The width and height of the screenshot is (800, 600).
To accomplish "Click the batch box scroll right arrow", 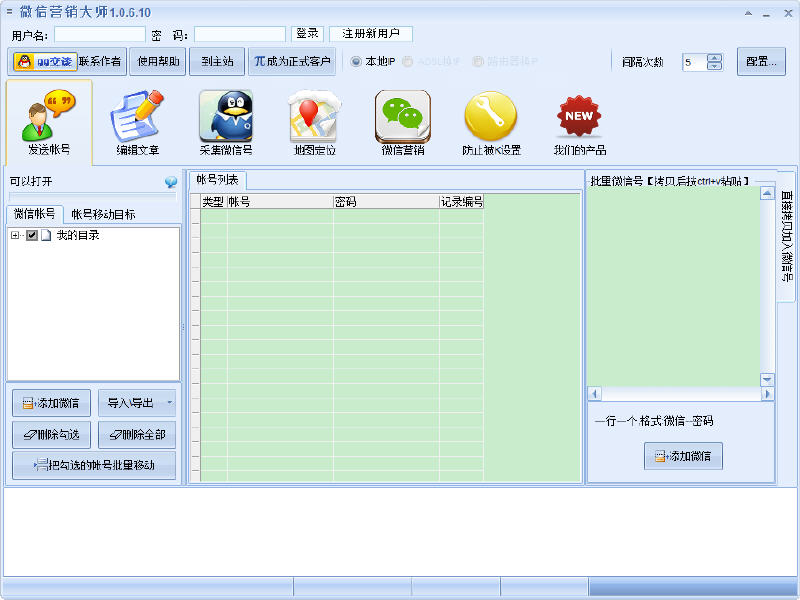I will (x=767, y=394).
